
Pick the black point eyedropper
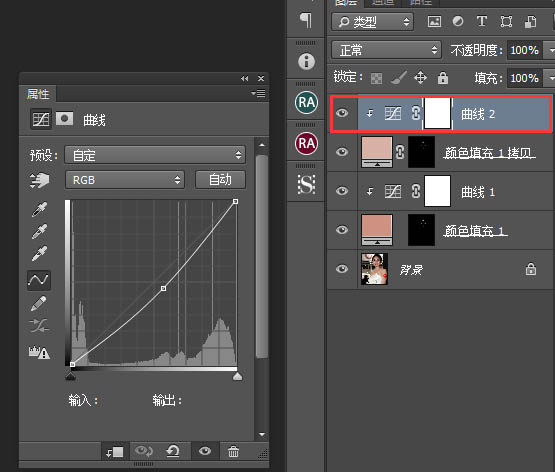[x=39, y=209]
